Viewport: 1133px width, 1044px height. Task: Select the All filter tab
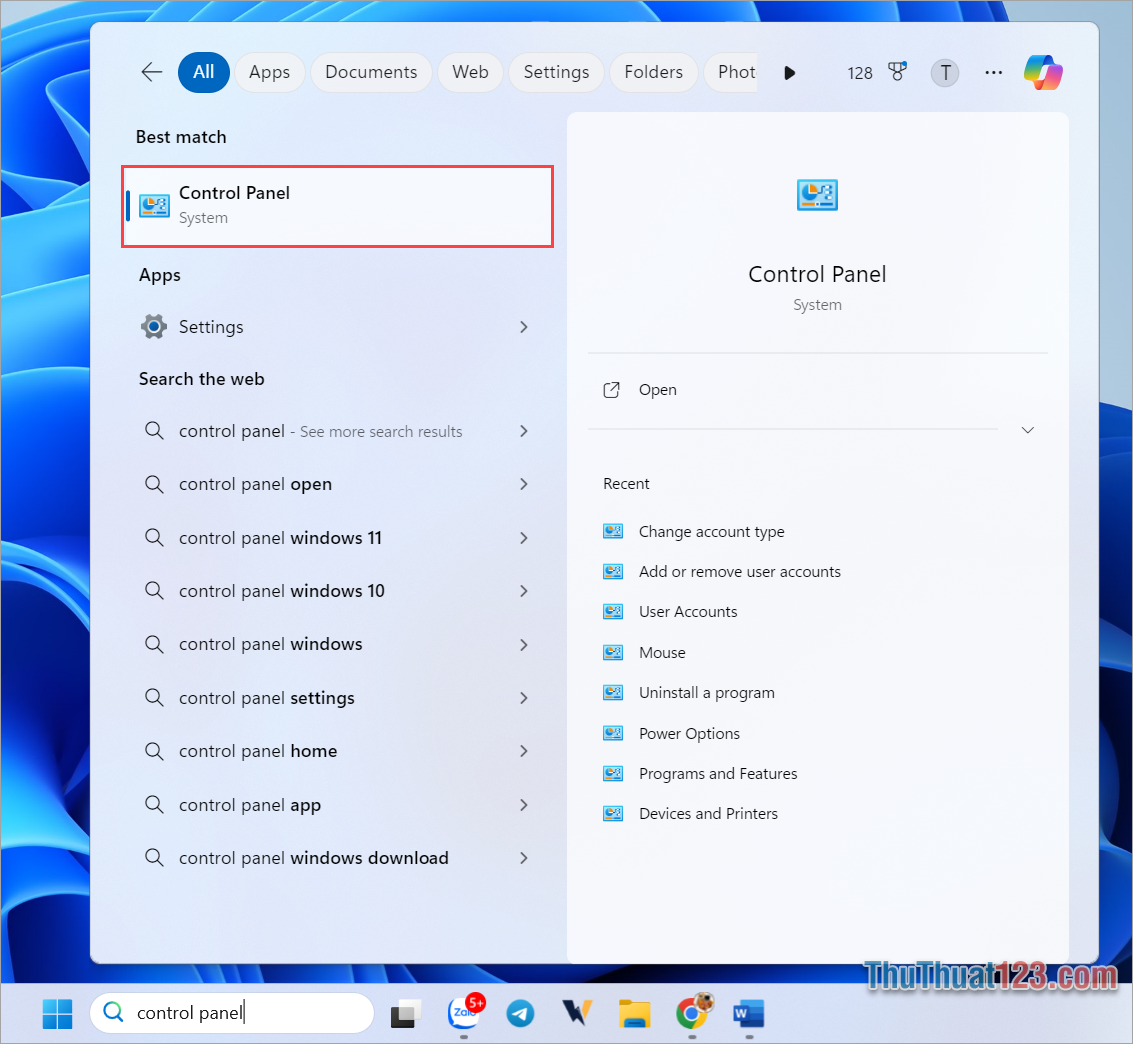(x=204, y=72)
